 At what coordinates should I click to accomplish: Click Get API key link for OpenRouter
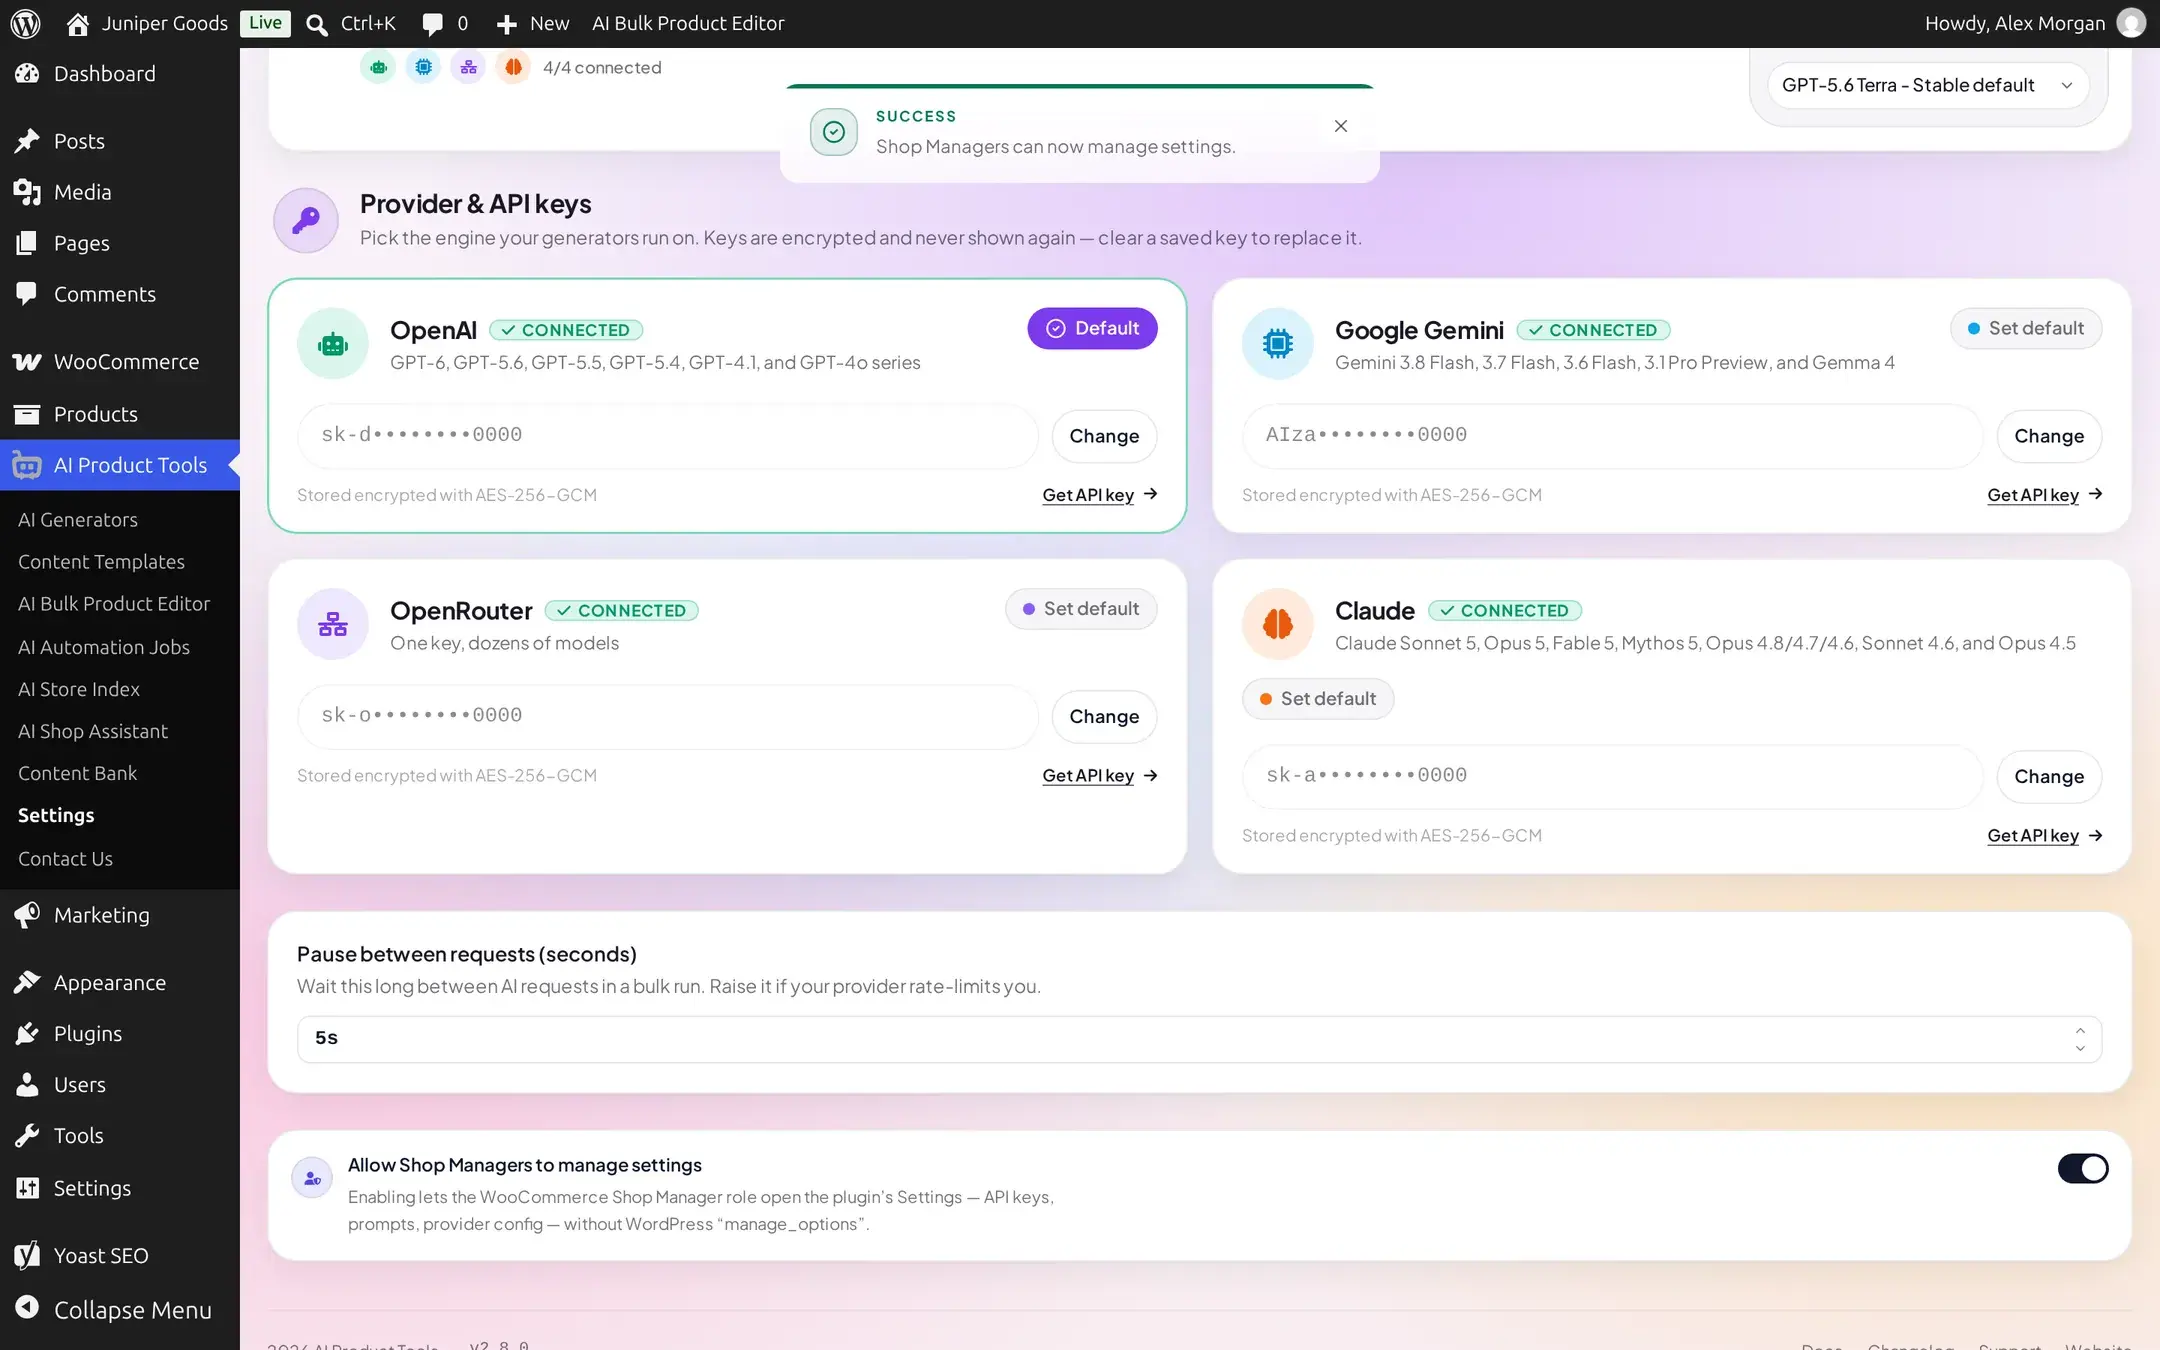pos(1100,776)
